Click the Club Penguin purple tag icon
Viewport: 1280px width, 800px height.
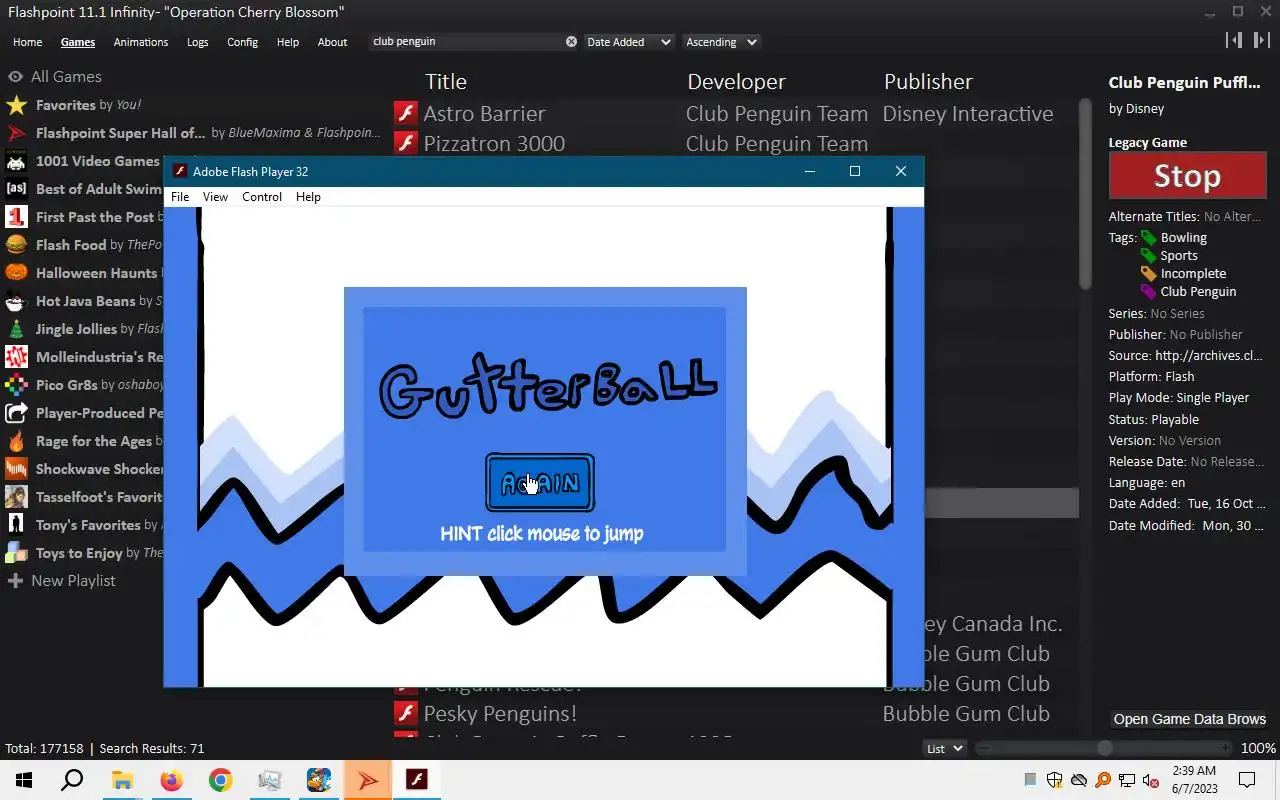click(x=1148, y=292)
